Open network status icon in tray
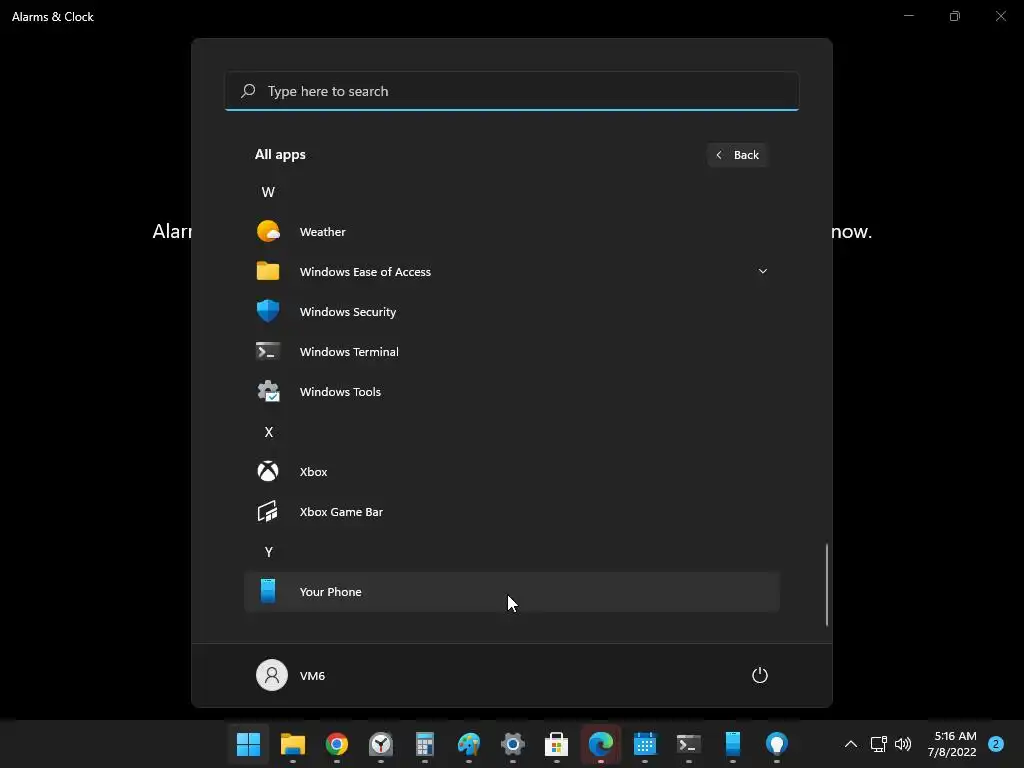 click(878, 744)
